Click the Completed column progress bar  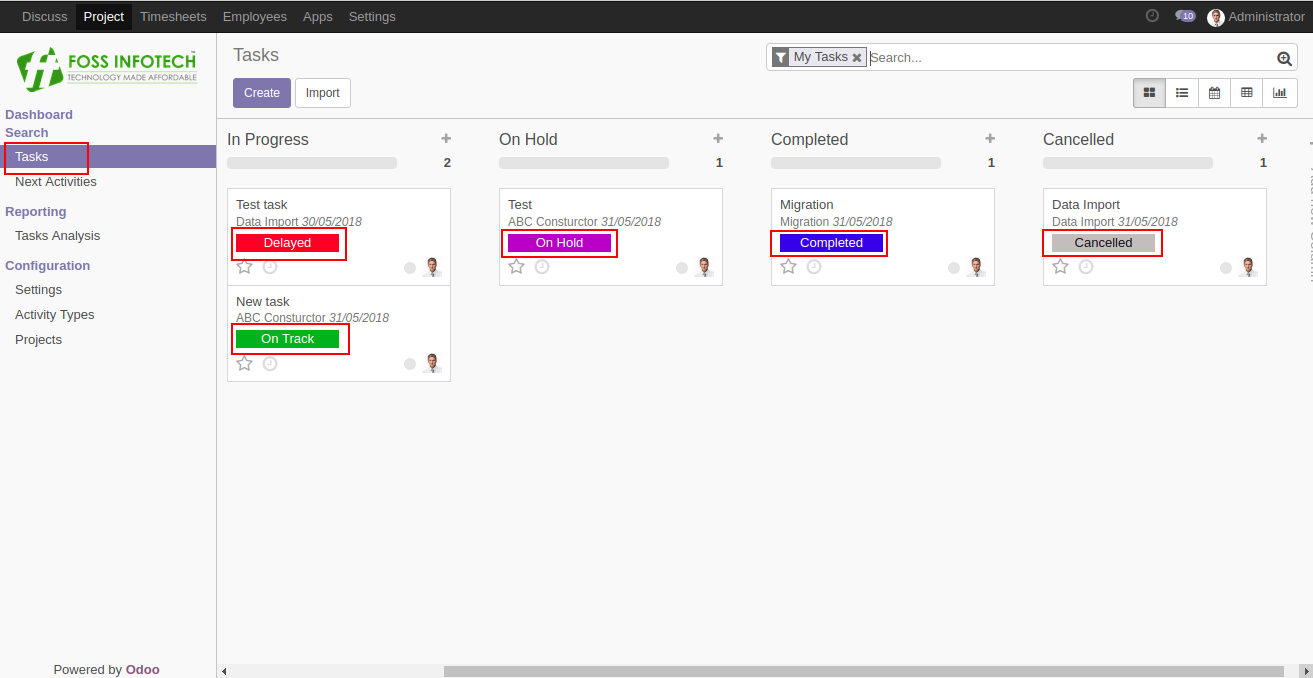tap(856, 163)
